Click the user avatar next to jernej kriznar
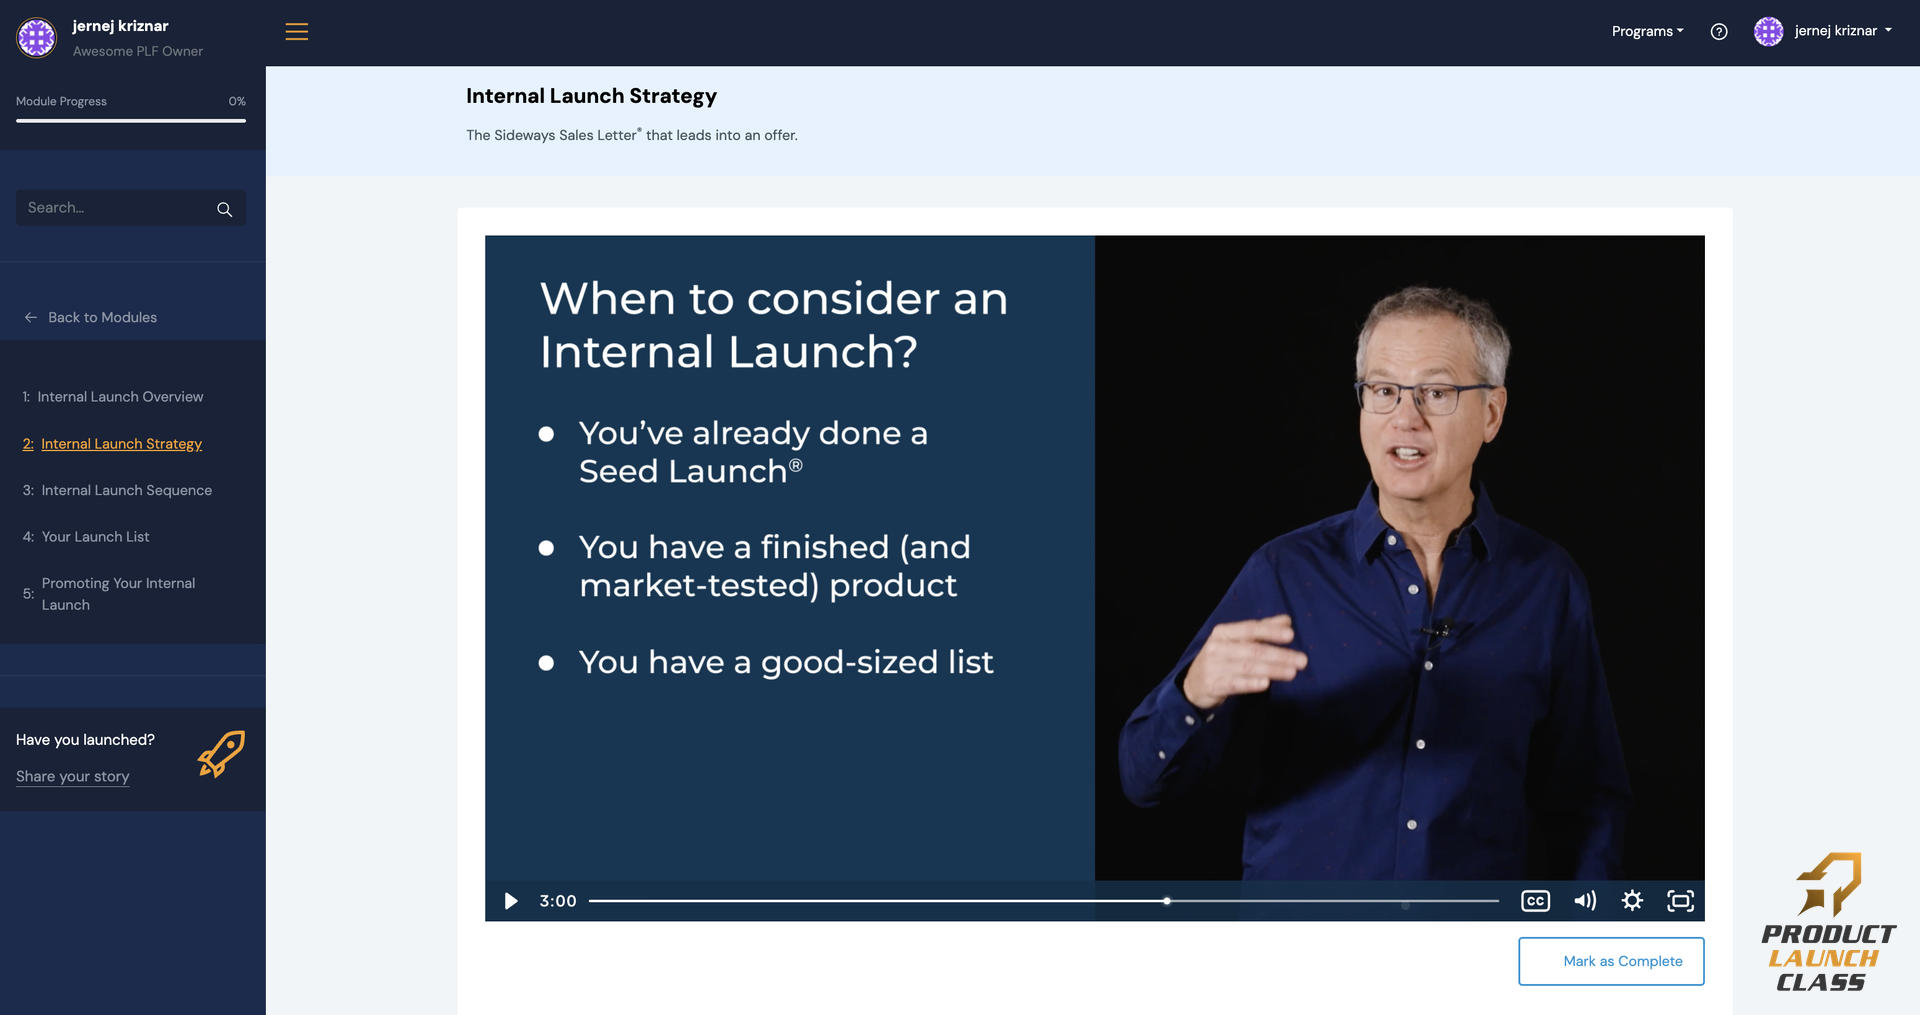Screen dimensions: 1920x1015 (x=1768, y=31)
